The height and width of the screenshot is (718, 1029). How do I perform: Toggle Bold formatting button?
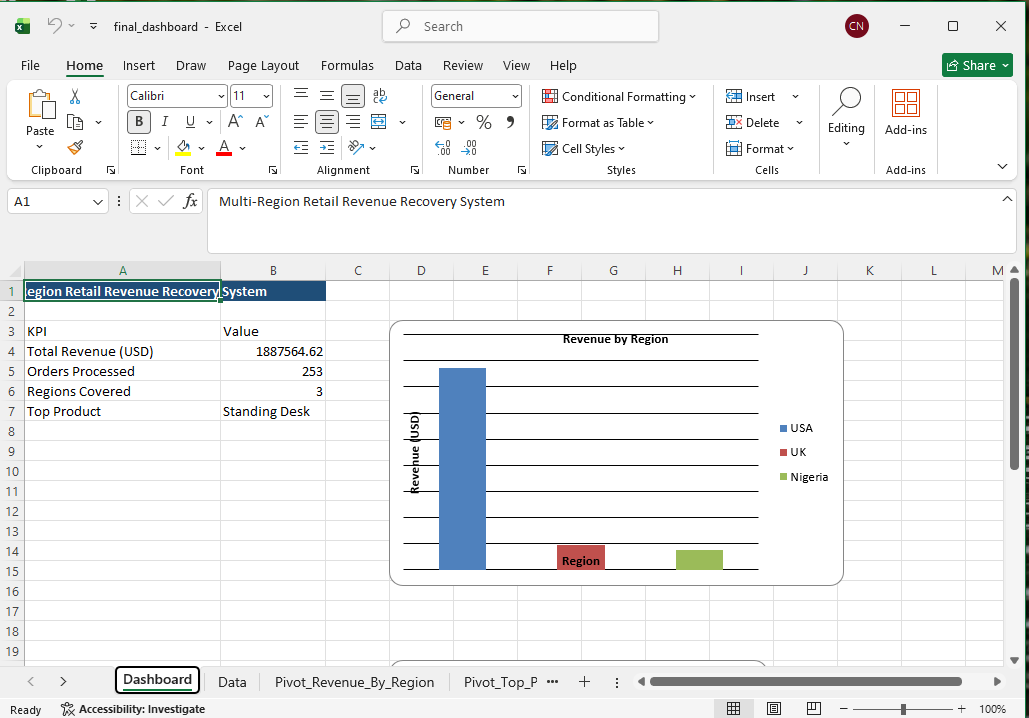click(x=139, y=121)
